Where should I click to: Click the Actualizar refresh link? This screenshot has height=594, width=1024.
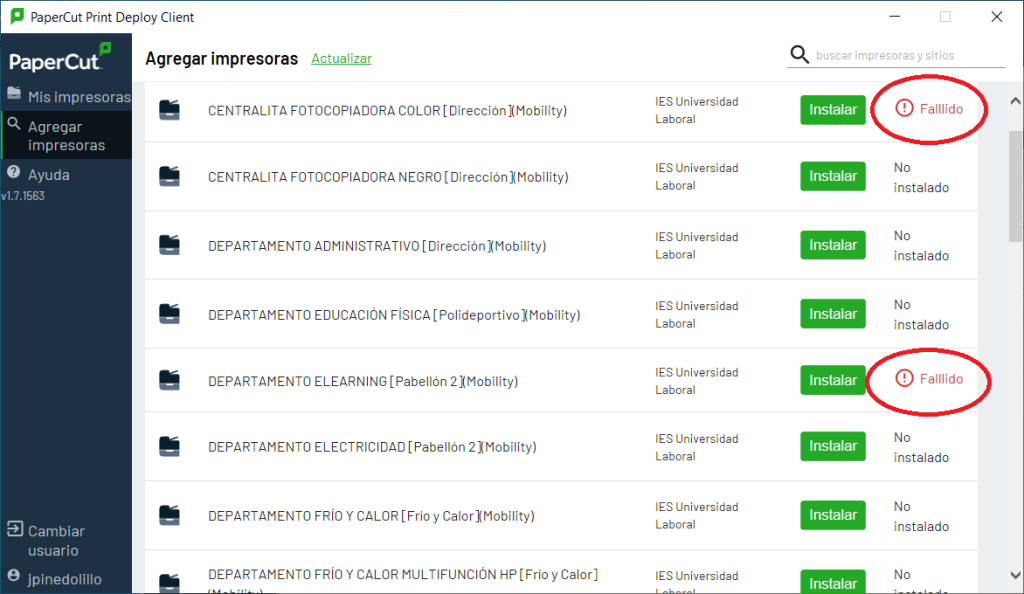(x=341, y=59)
